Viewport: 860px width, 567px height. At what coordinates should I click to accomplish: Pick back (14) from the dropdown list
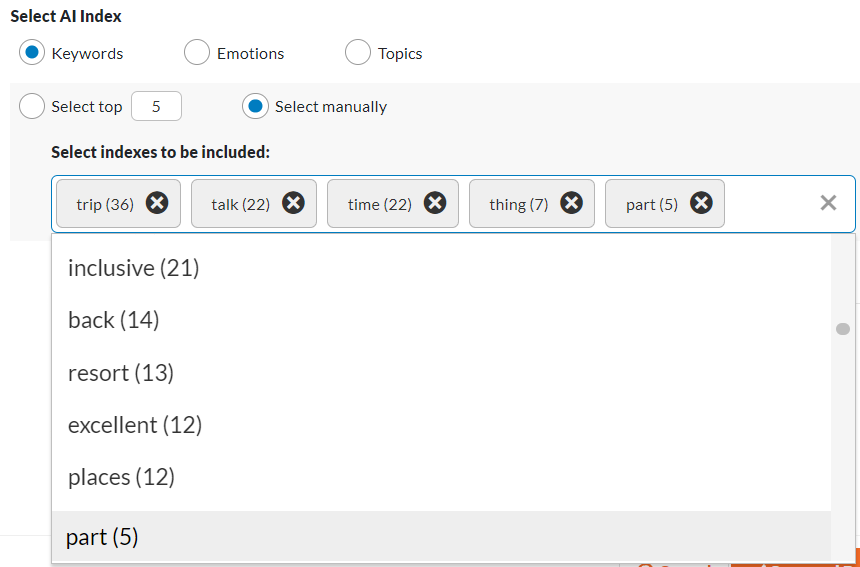tap(442, 320)
